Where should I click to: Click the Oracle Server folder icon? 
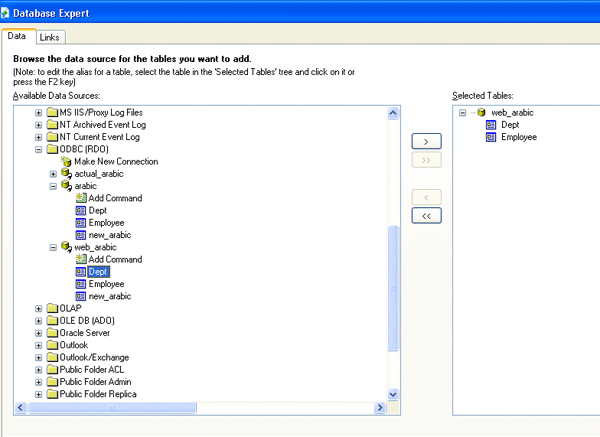tap(52, 333)
